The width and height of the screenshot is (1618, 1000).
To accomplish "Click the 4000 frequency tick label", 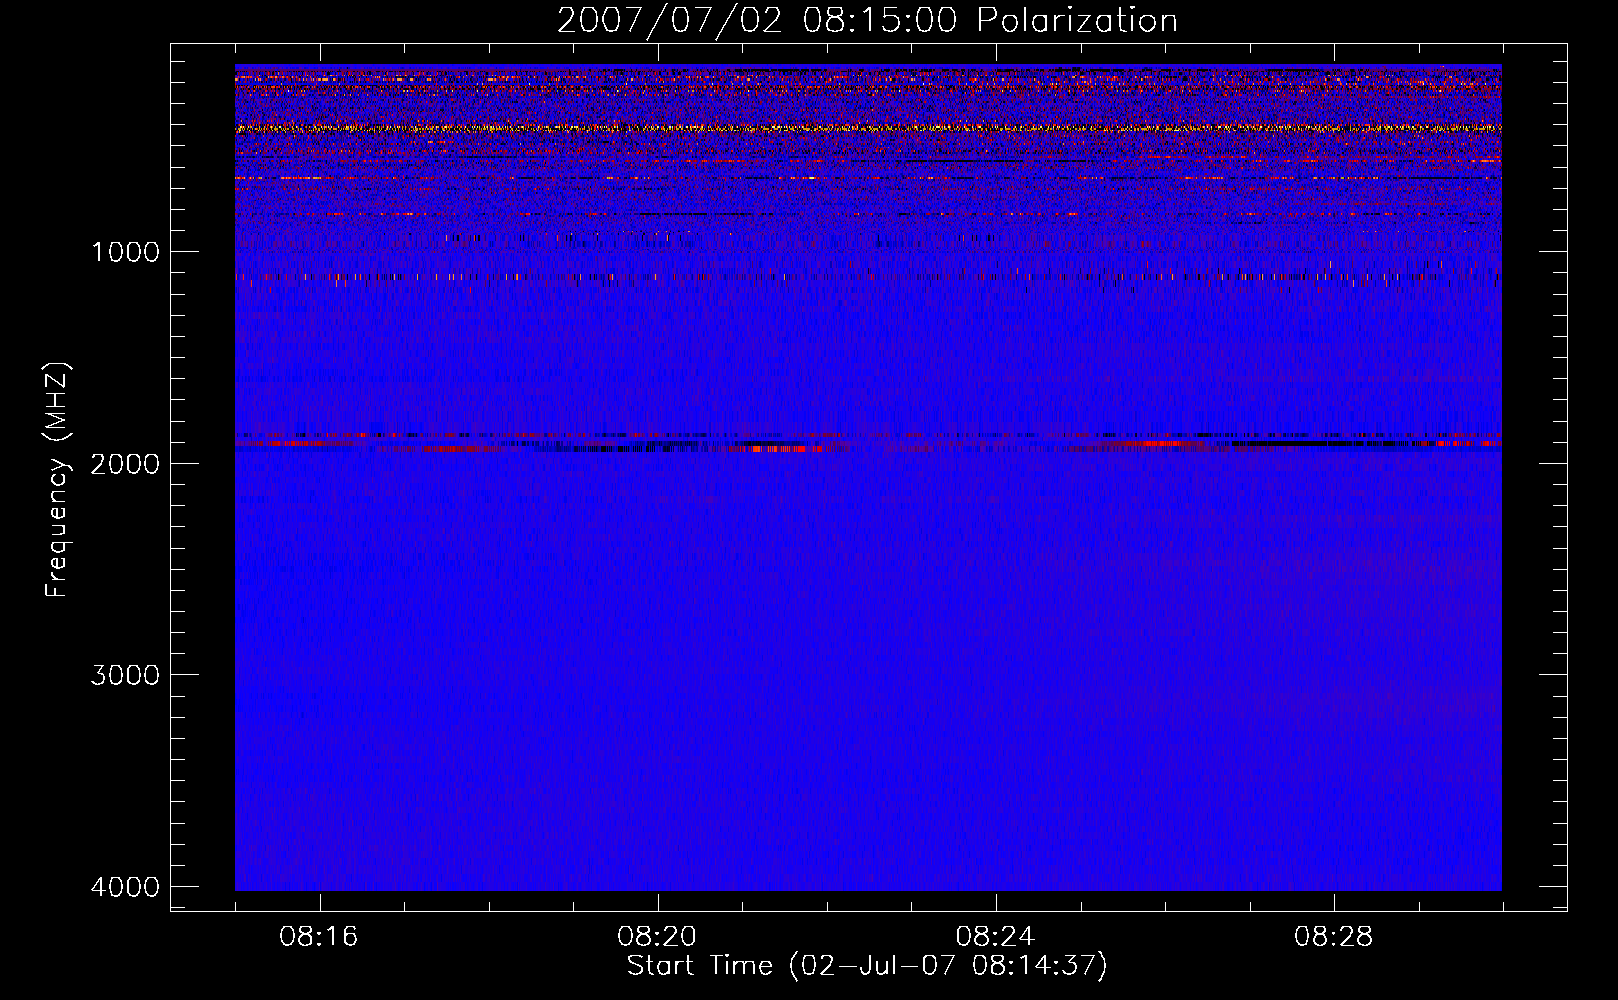I will [x=125, y=887].
